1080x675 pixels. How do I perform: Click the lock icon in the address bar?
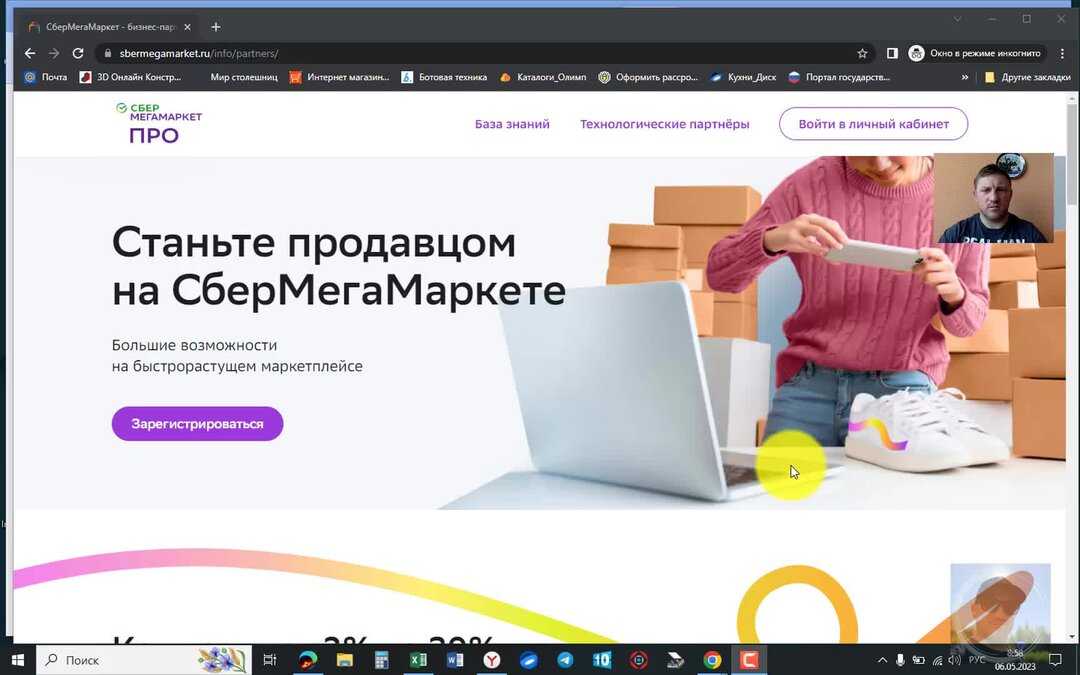pyautogui.click(x=107, y=53)
